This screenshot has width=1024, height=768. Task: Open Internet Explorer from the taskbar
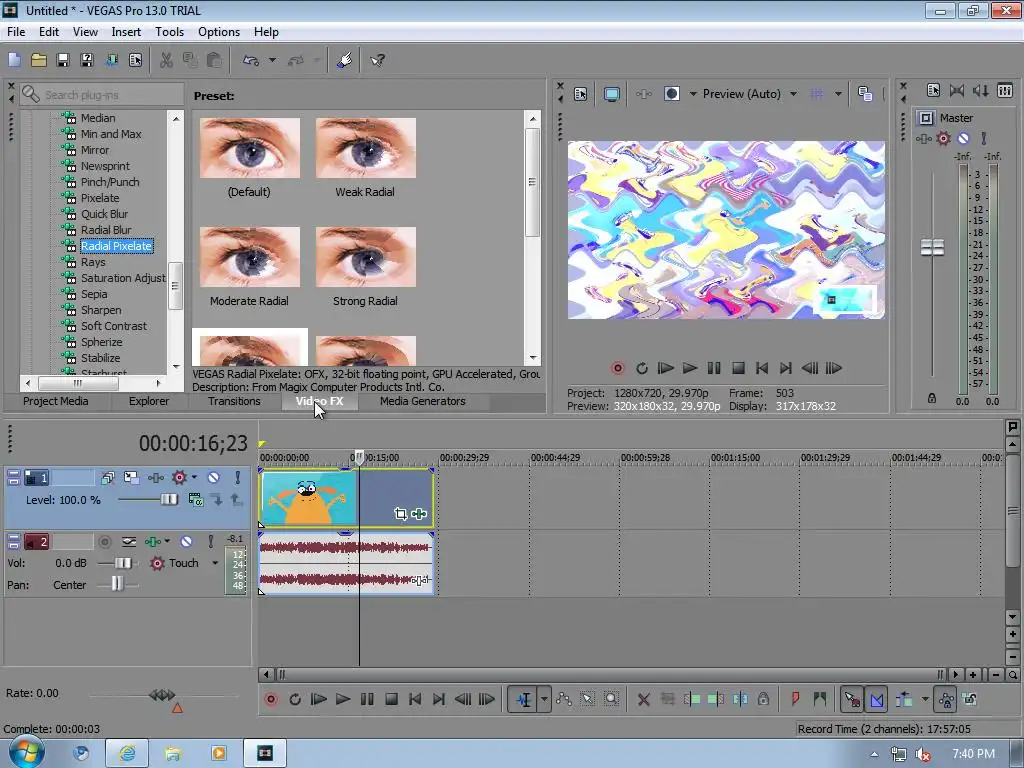127,754
